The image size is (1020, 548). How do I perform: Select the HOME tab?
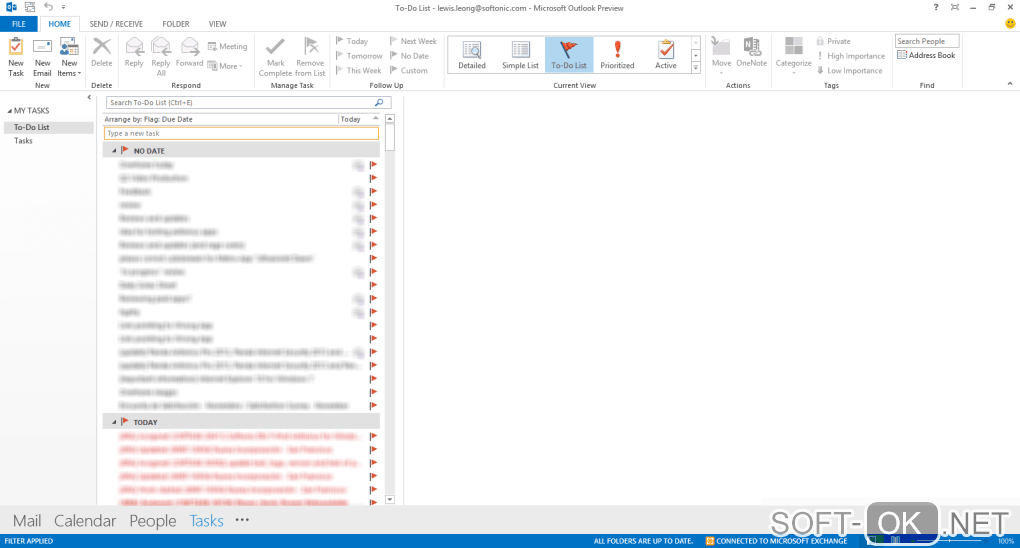(59, 24)
